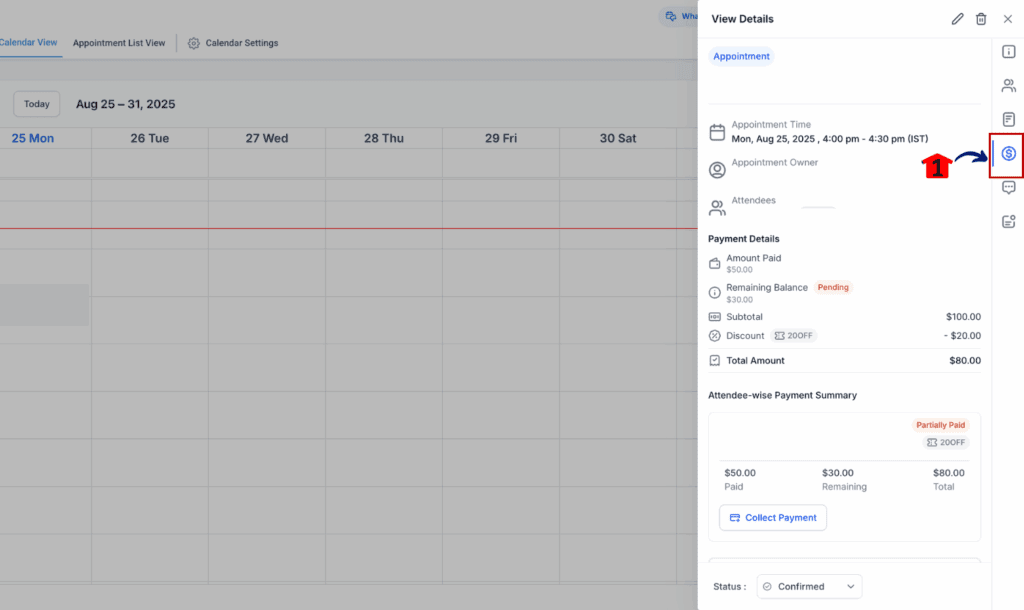Select the 29 Fri column header

tap(501, 138)
